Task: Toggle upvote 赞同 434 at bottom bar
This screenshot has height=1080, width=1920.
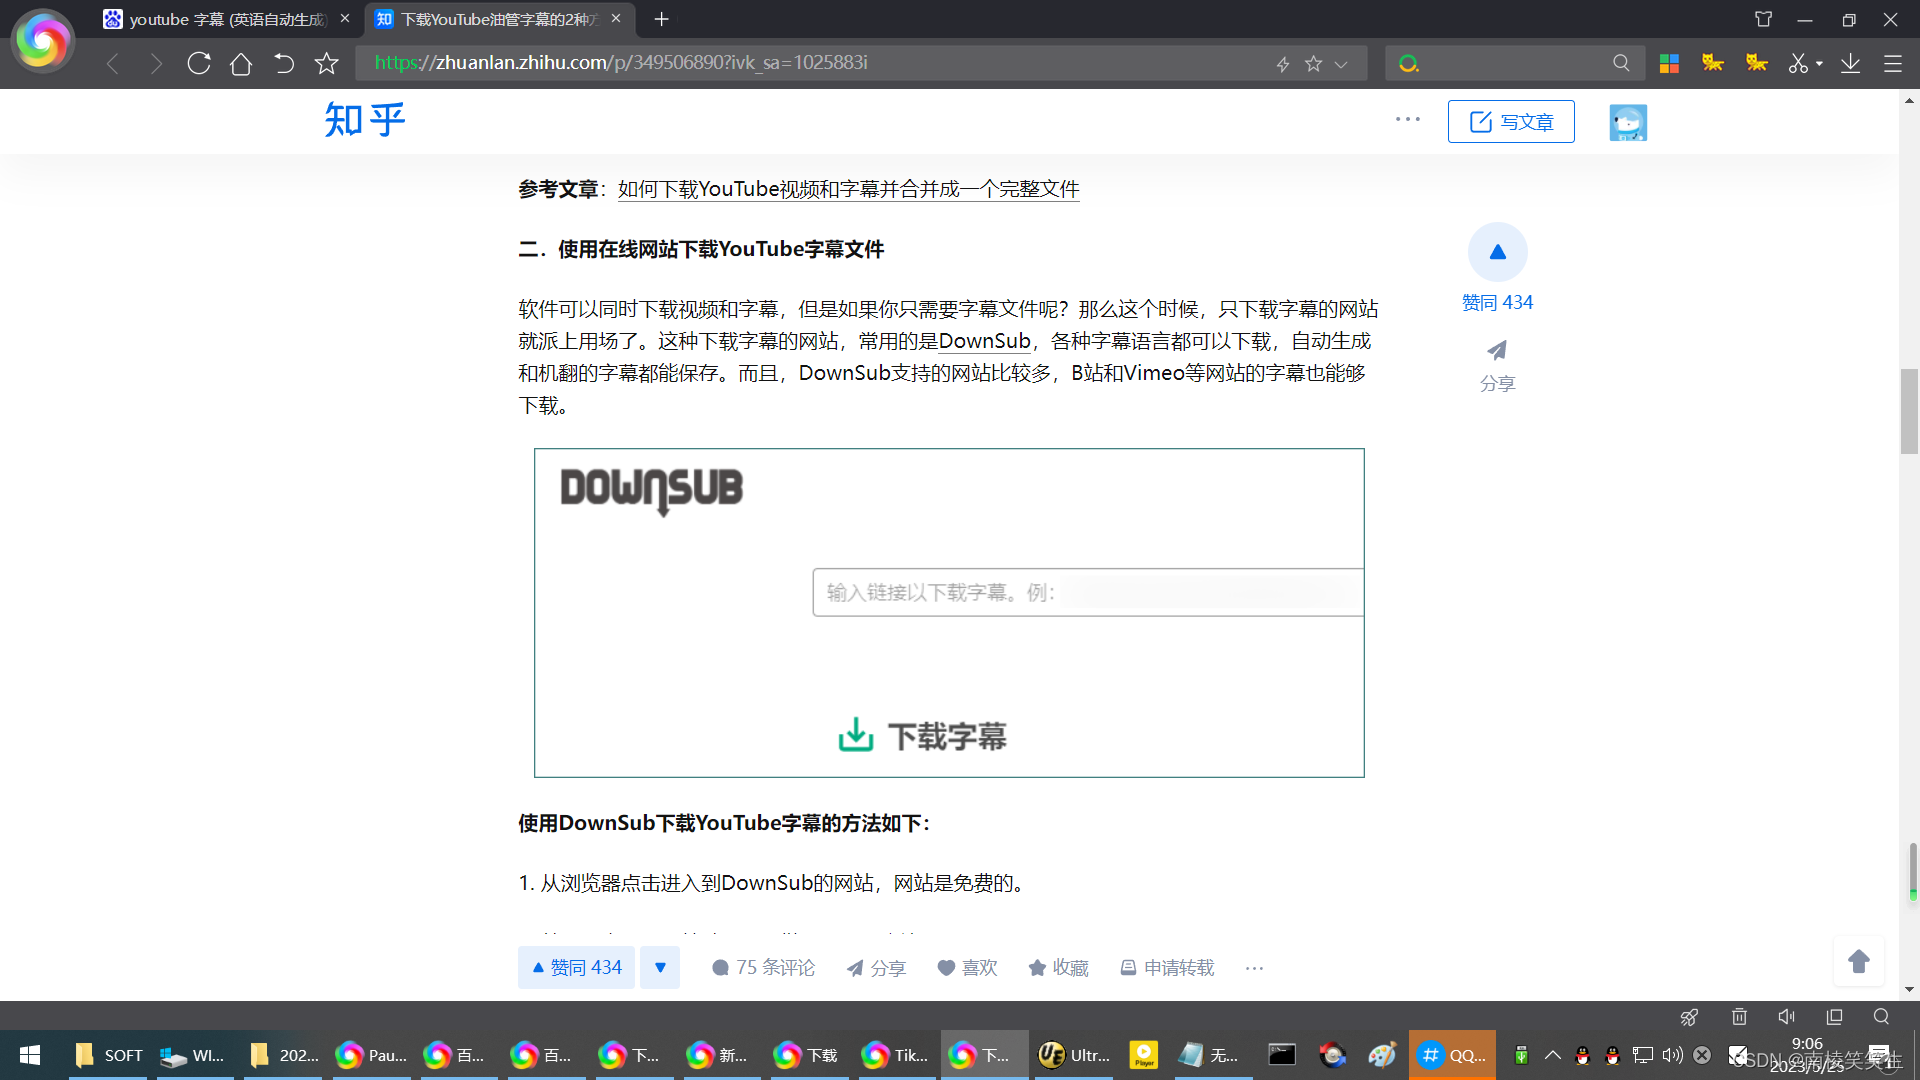Action: point(577,967)
